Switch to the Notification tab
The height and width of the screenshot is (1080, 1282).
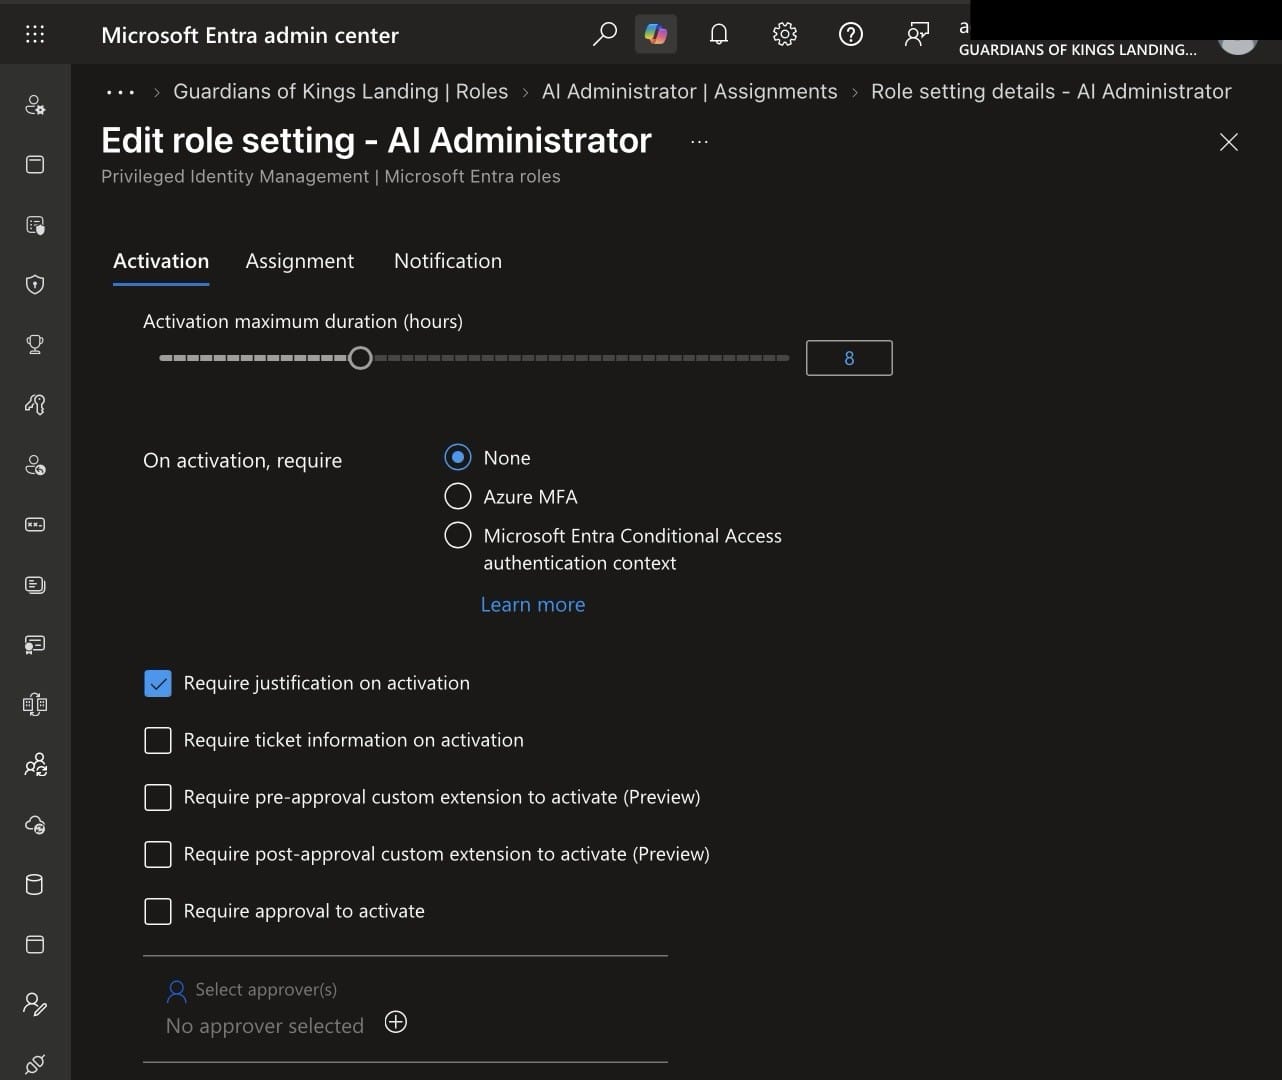click(x=448, y=261)
